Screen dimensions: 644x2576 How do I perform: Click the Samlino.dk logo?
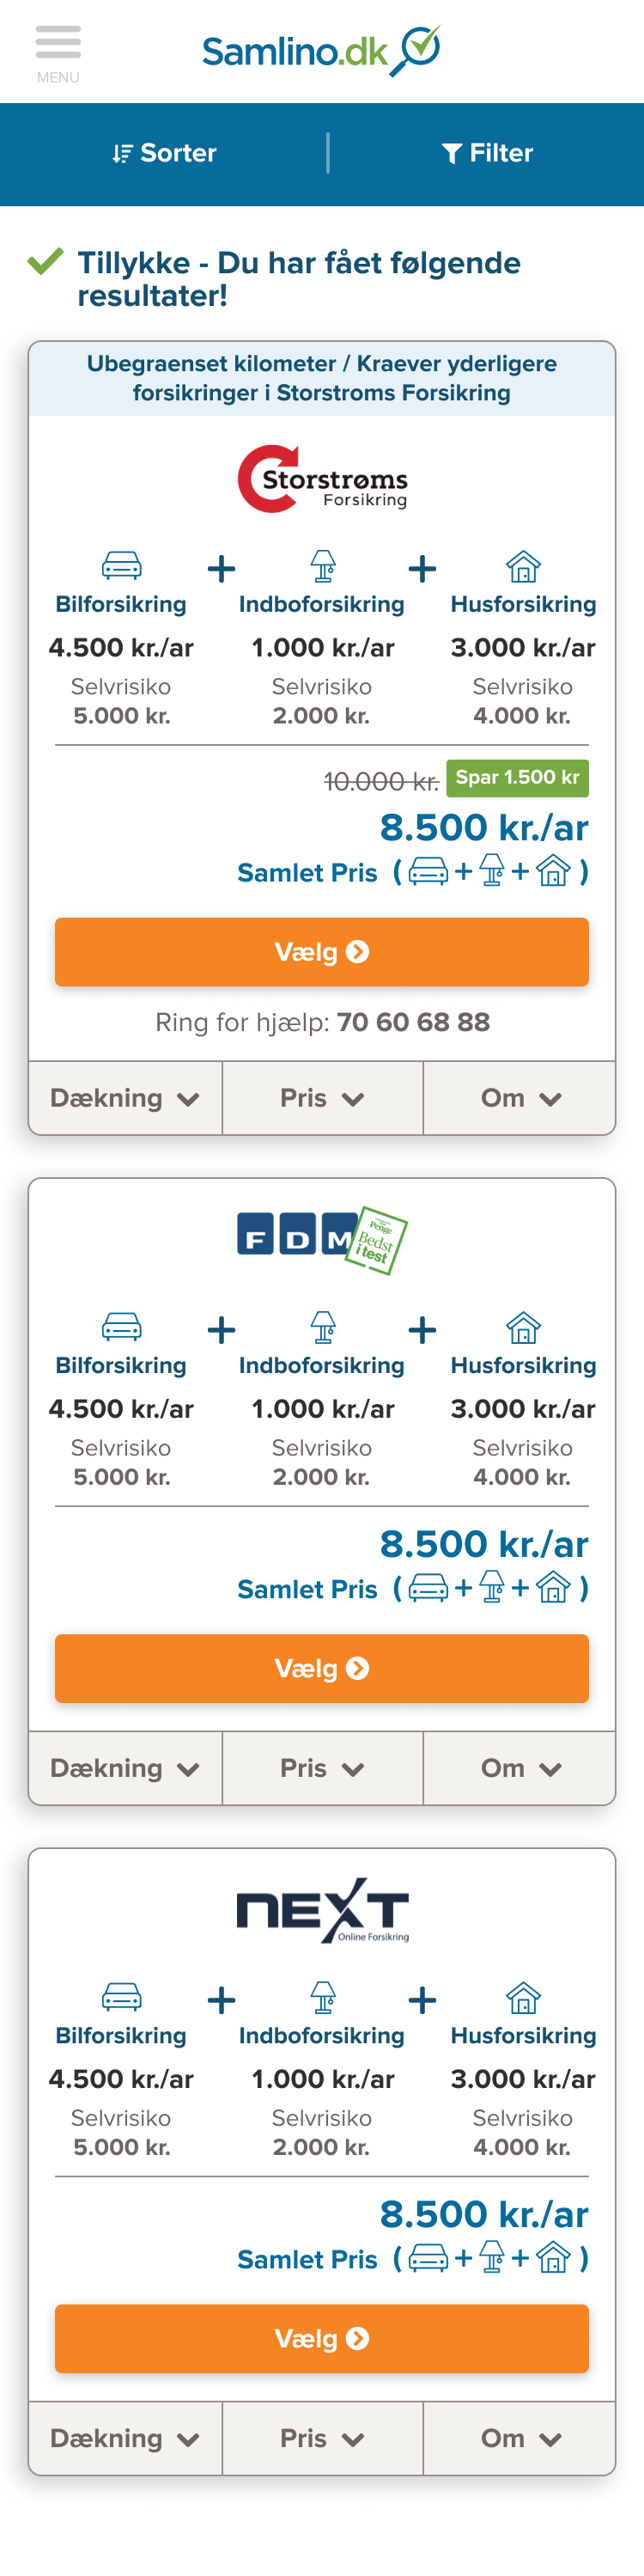point(321,50)
